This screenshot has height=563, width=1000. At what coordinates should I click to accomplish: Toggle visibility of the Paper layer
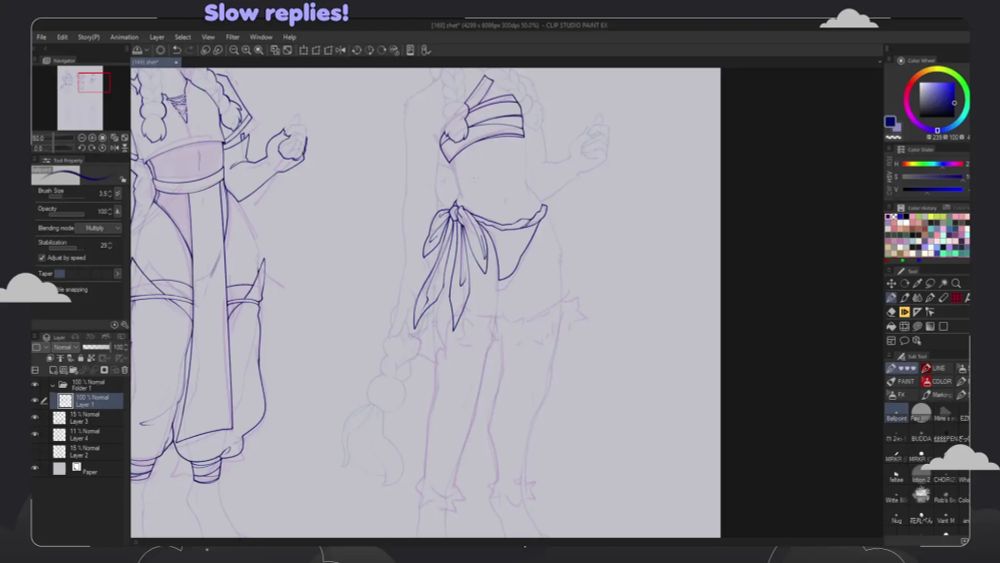click(x=35, y=468)
